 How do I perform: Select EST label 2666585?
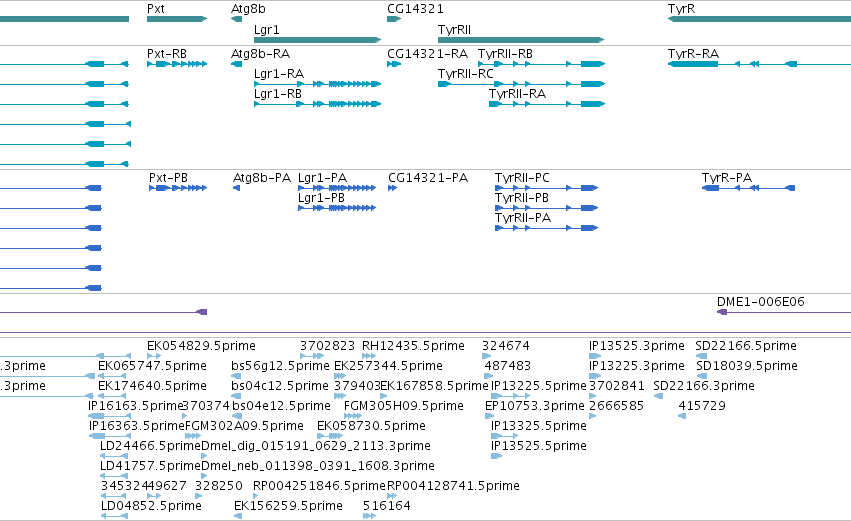point(617,406)
